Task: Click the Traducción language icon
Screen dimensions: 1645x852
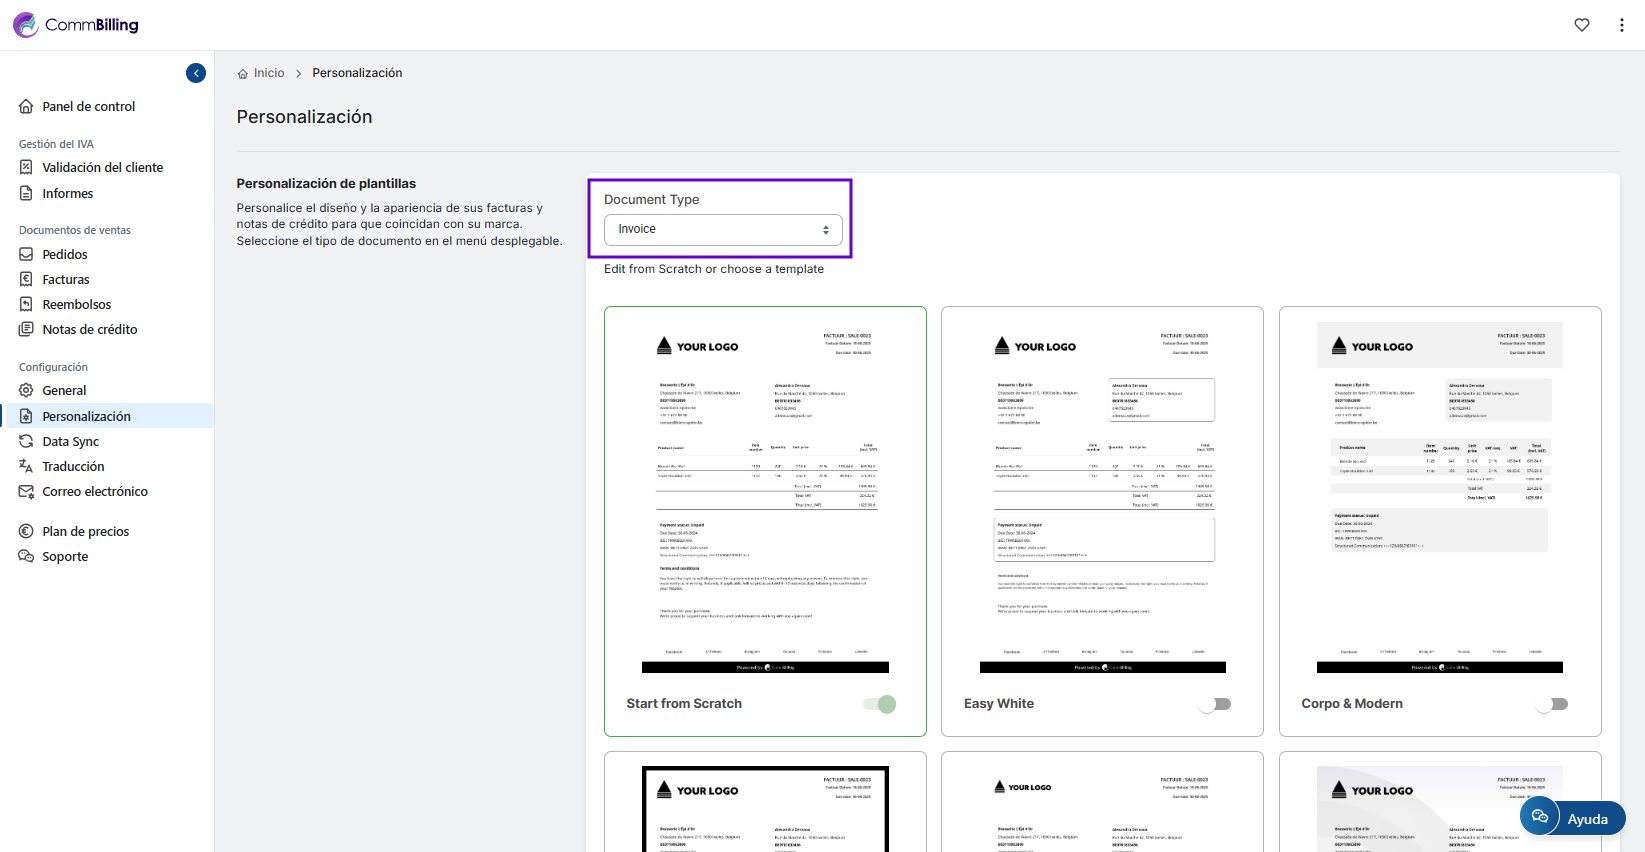Action: coord(26,466)
